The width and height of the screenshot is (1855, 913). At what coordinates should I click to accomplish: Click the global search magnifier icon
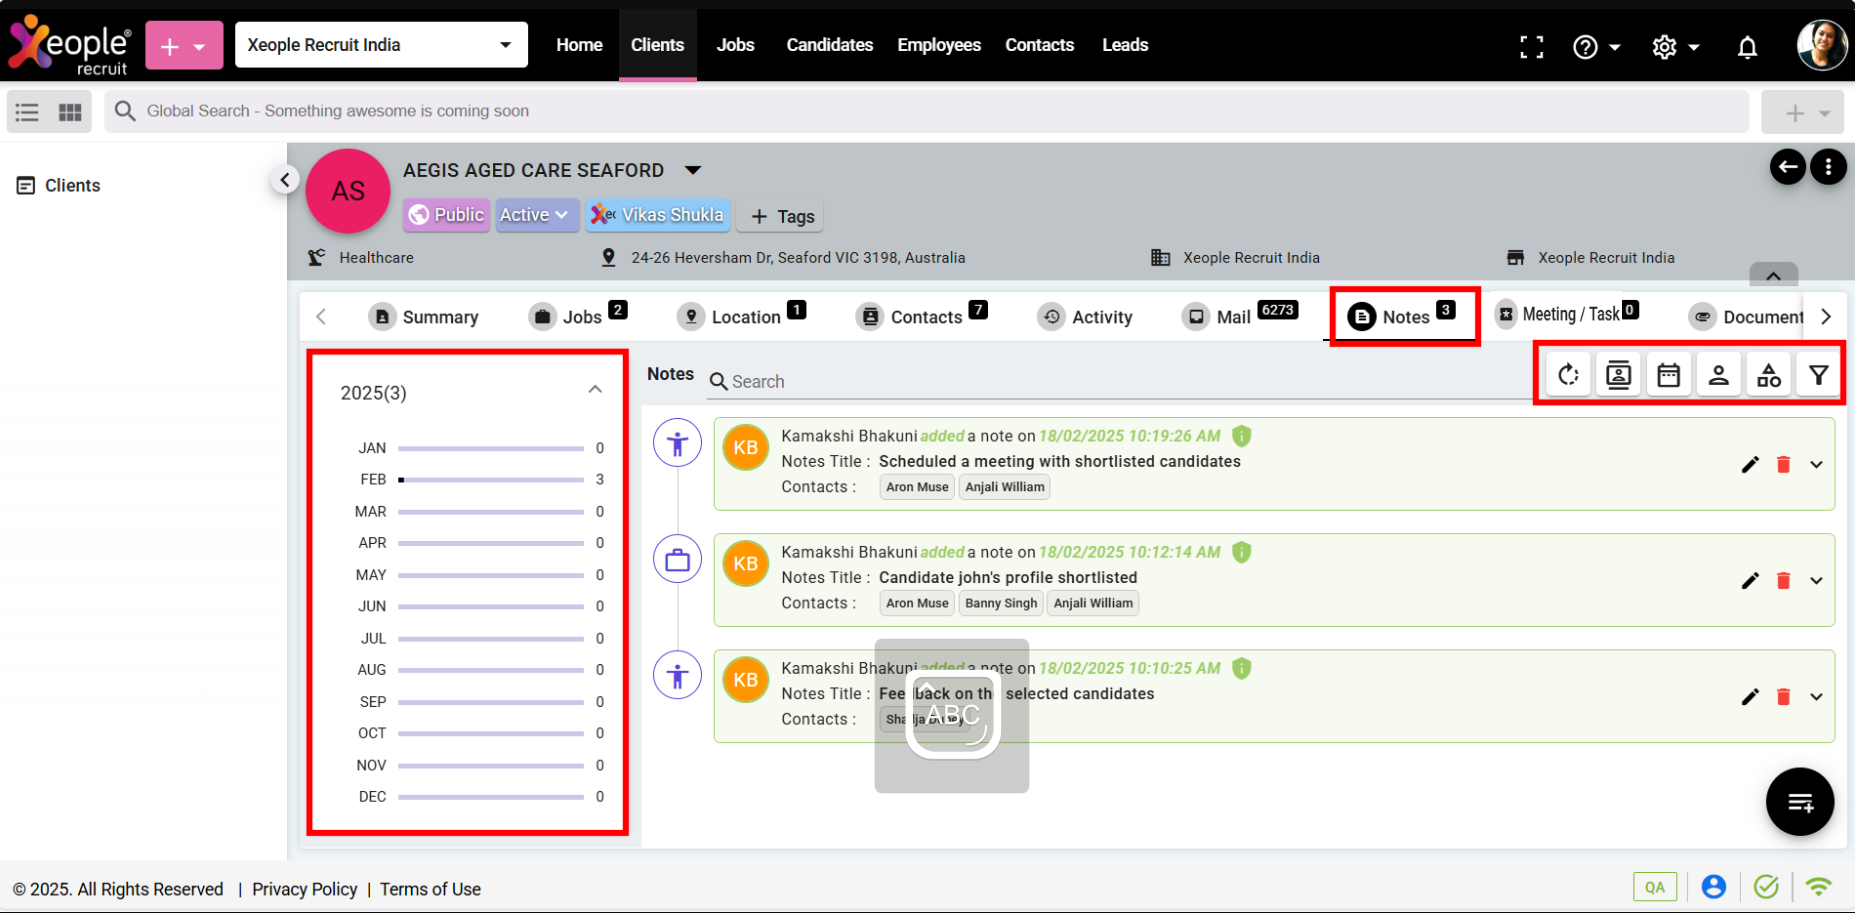point(125,111)
